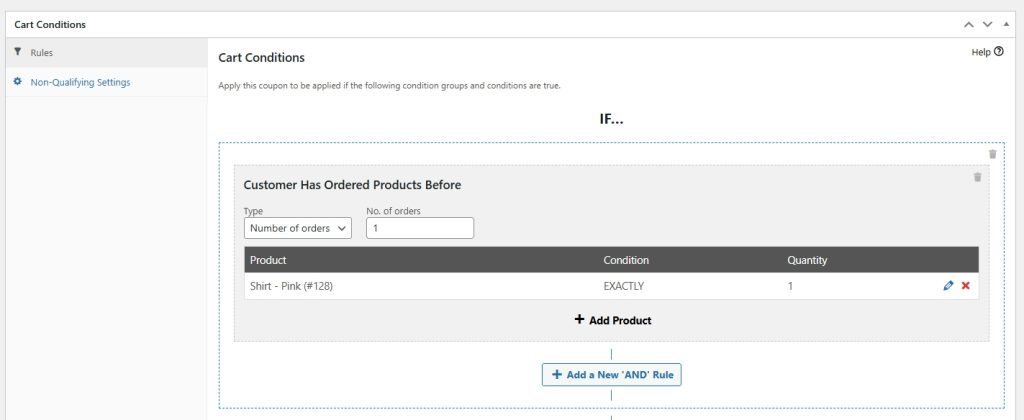
Task: Move Cart Conditions panel down
Action: [987, 25]
